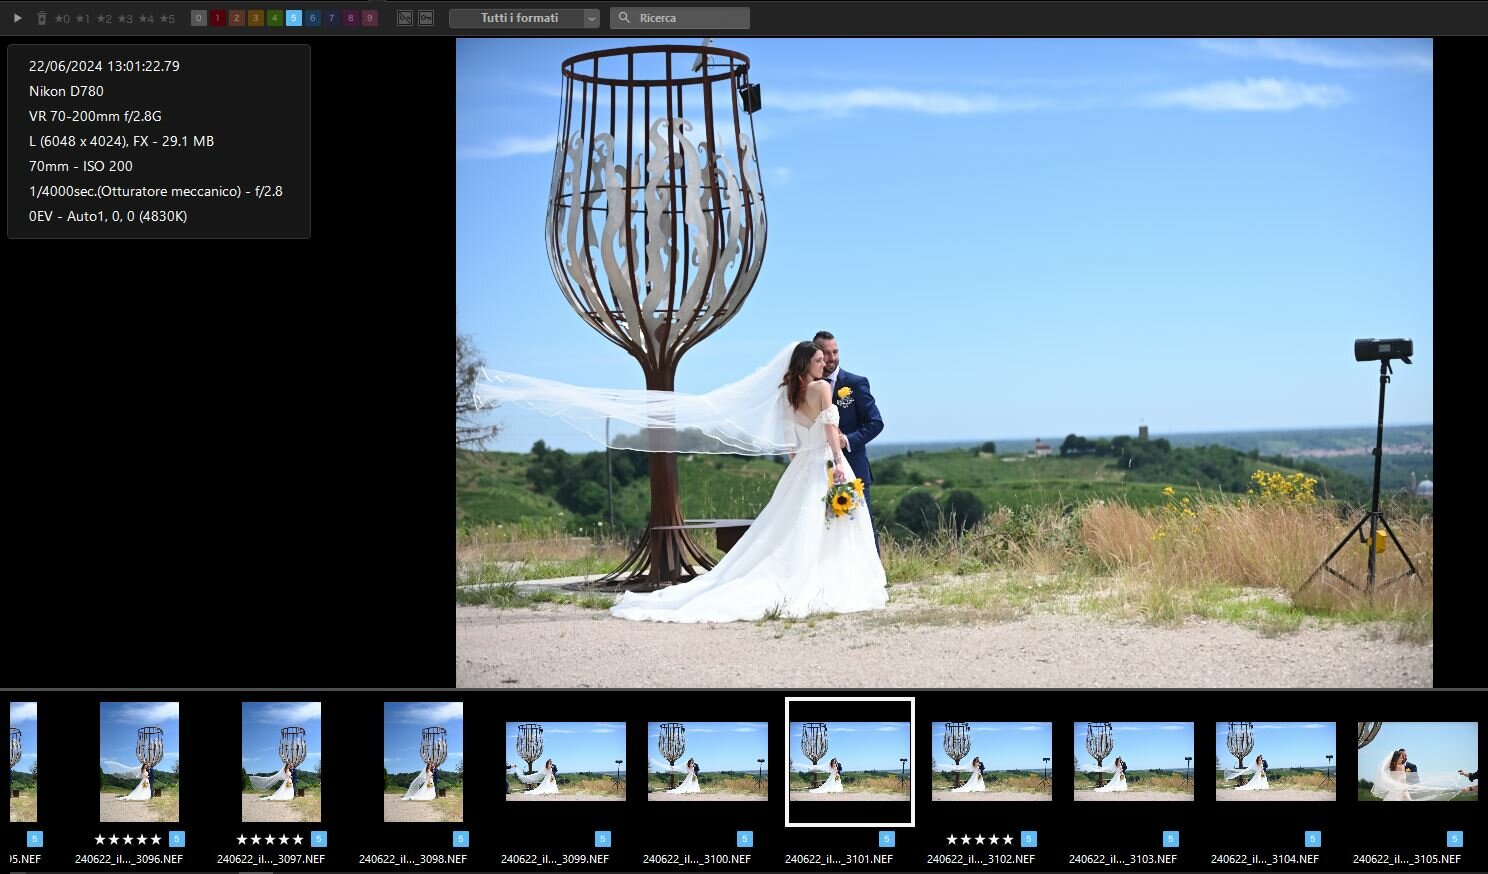Filter by 3-star rating icon
Screen dimensions: 1488x874
(124, 18)
